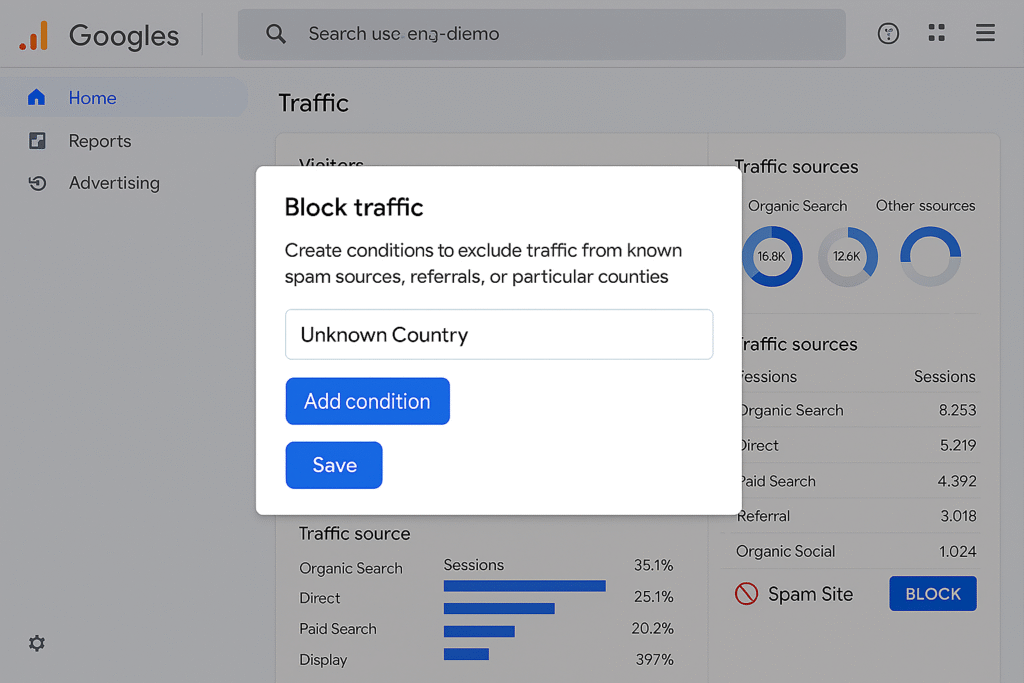The height and width of the screenshot is (683, 1024).
Task: Select Reports in the sidebar
Action: pos(99,141)
